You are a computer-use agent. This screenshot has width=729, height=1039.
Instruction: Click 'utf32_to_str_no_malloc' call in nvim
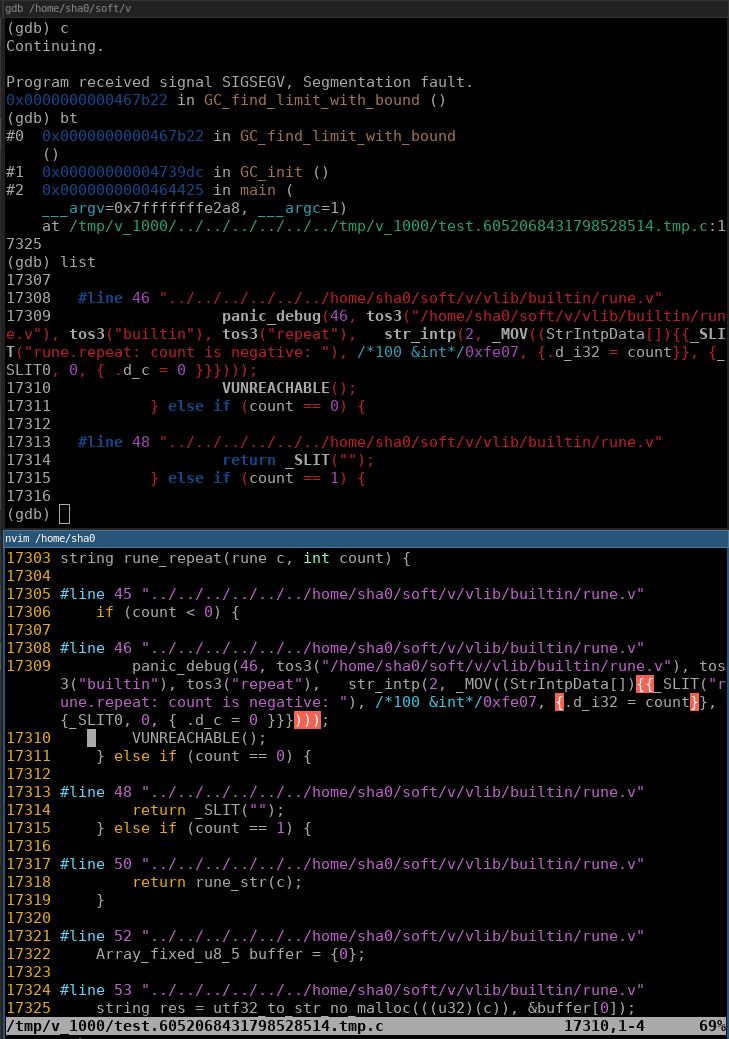(x=311, y=1009)
